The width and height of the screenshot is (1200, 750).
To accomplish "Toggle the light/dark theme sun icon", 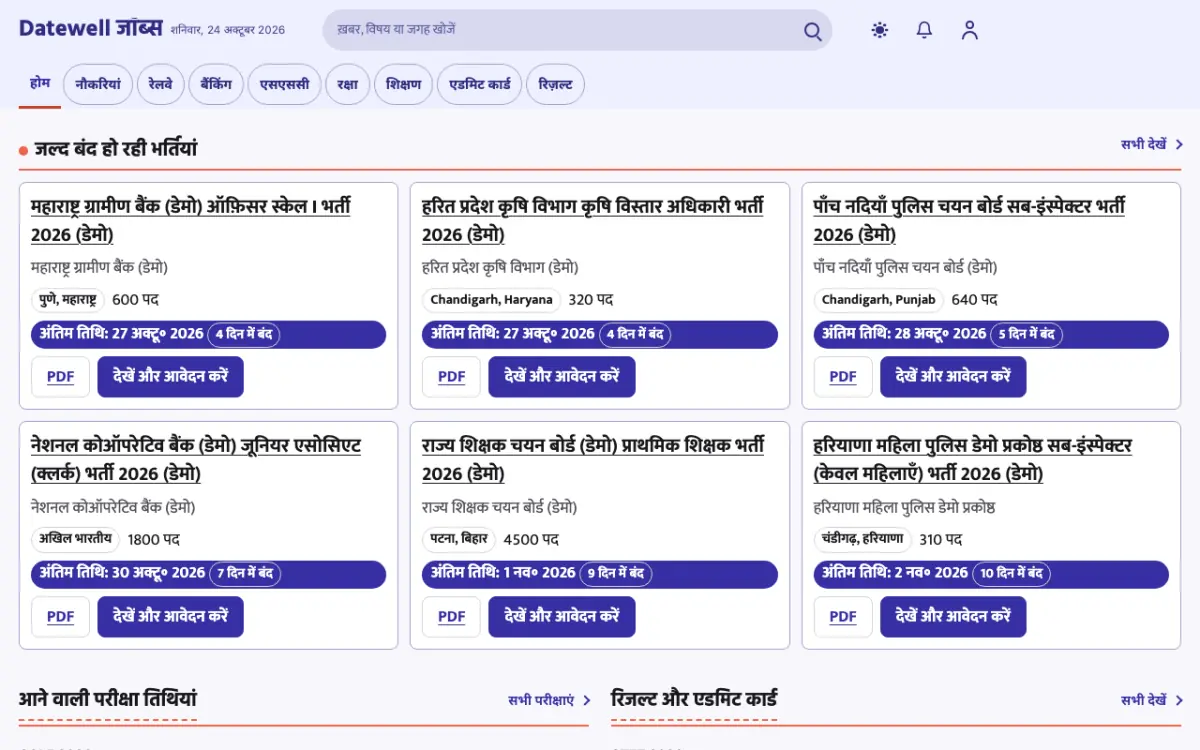I will (879, 30).
